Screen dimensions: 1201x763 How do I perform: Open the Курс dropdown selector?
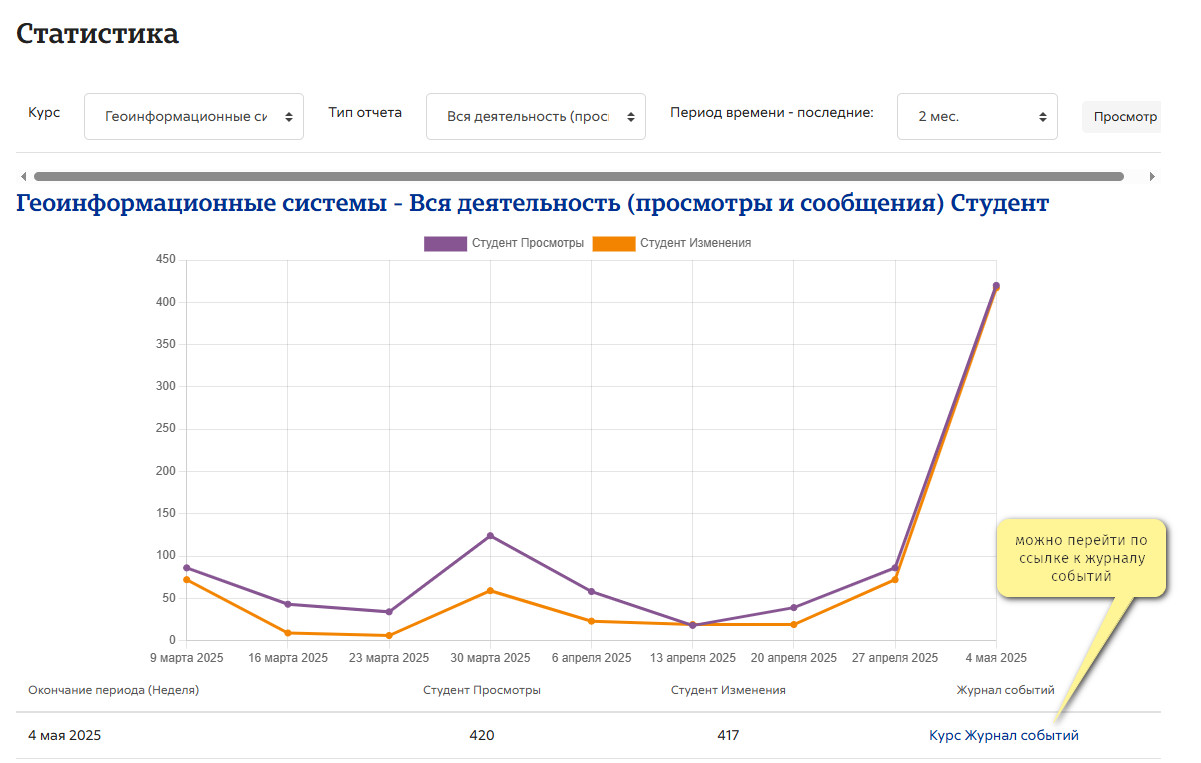click(194, 116)
